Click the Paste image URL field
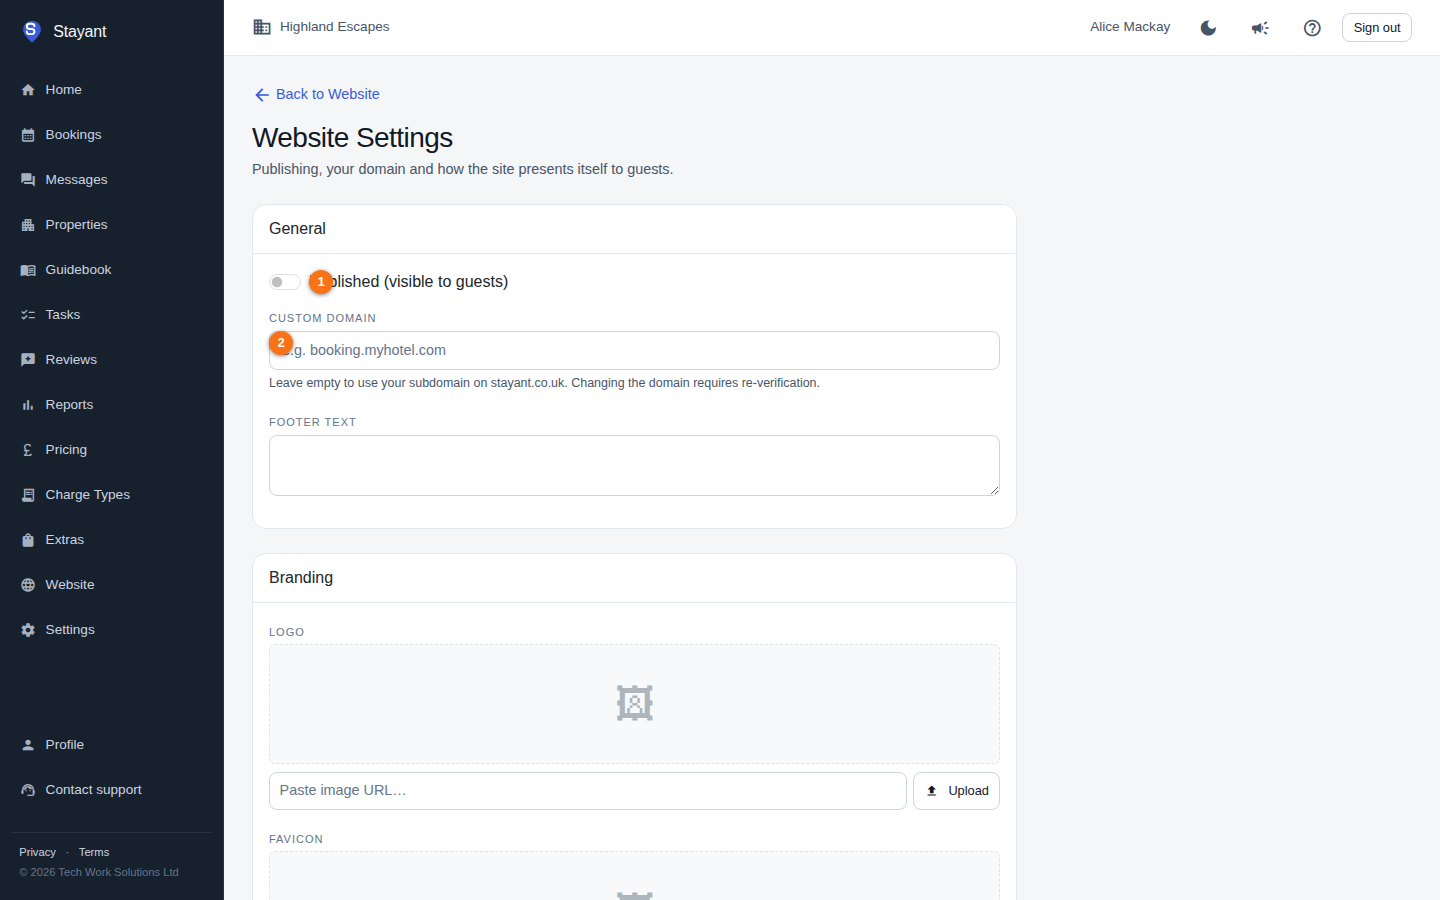This screenshot has height=900, width=1440. [x=588, y=791]
